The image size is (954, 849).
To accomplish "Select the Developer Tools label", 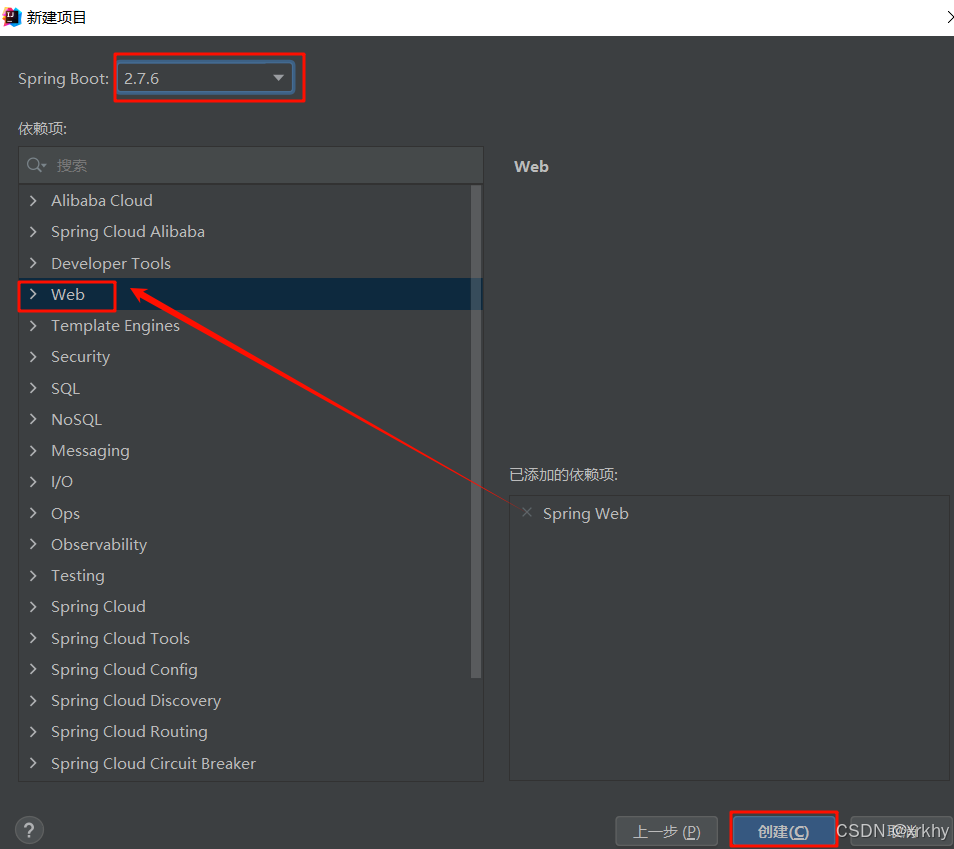I will pyautogui.click(x=111, y=264).
